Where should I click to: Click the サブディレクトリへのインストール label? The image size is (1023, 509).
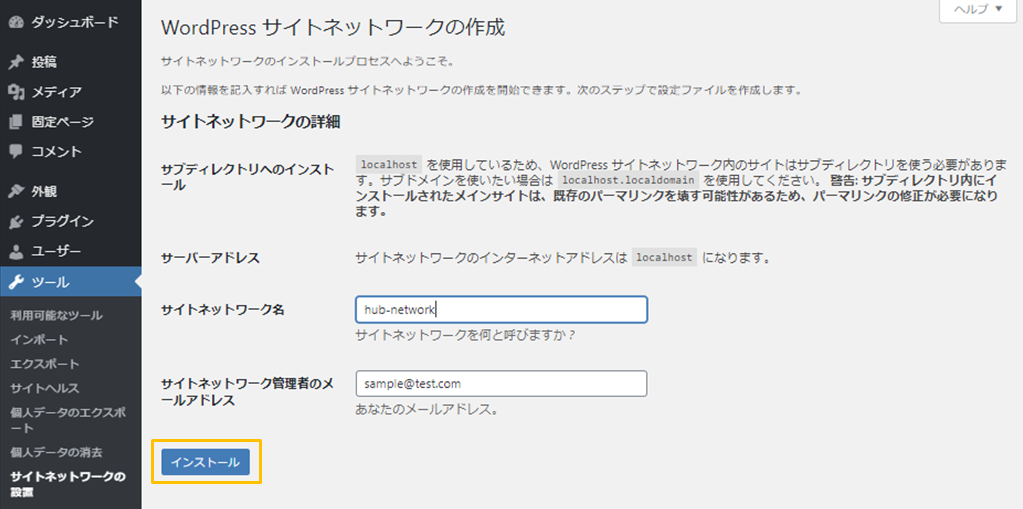point(247,177)
